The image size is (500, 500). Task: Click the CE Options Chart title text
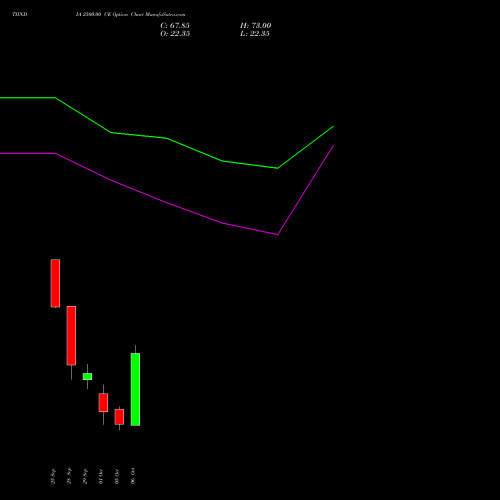130,15
